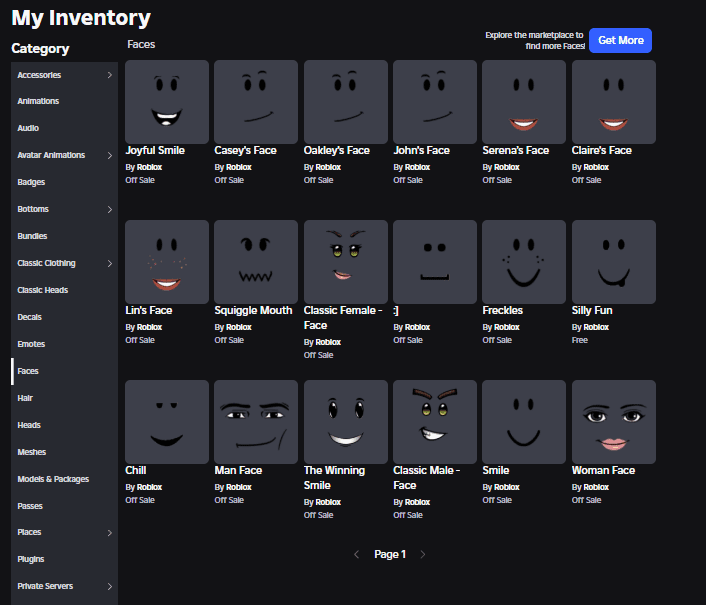Viewport: 706px width, 605px height.
Task: Expand the Accessories category arrow
Action: (x=109, y=75)
